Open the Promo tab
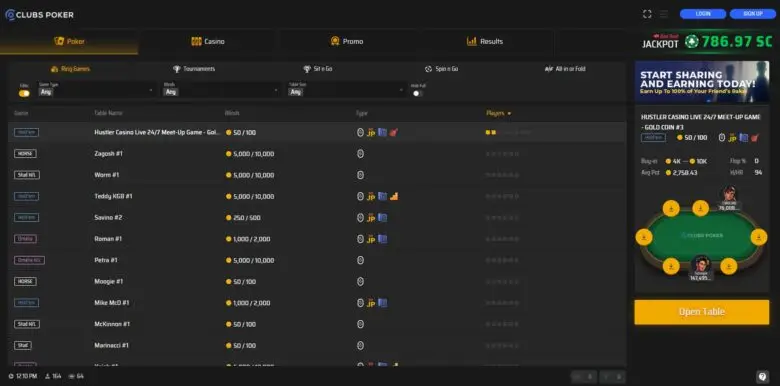 pyautogui.click(x=347, y=42)
